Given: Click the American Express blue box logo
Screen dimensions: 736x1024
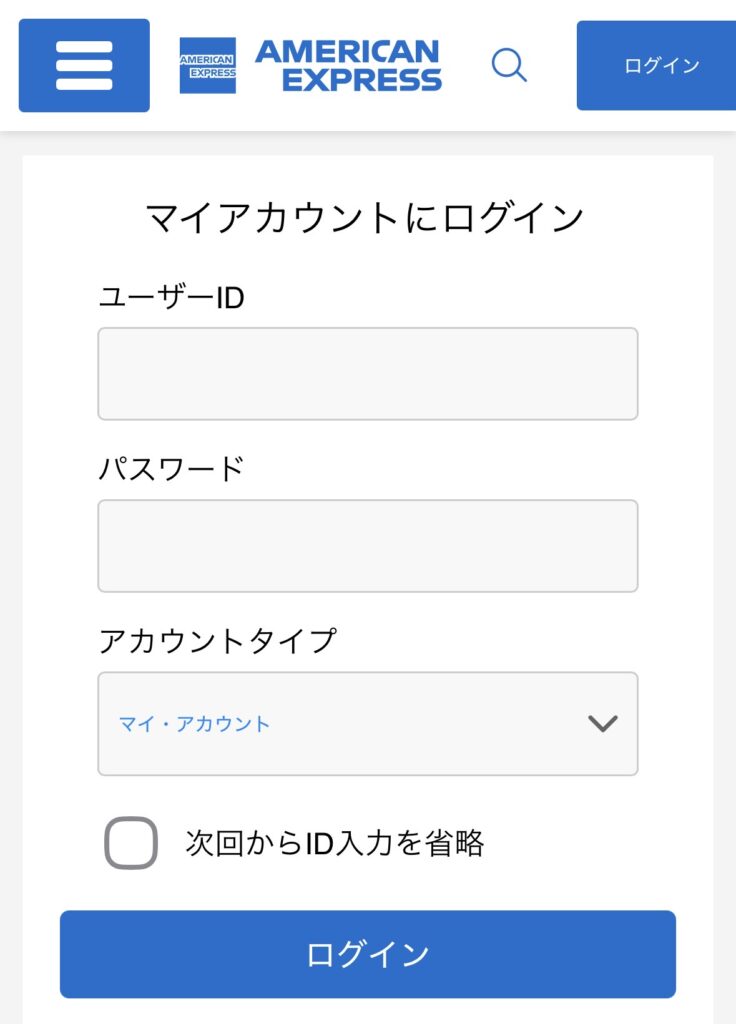Looking at the screenshot, I should point(208,66).
